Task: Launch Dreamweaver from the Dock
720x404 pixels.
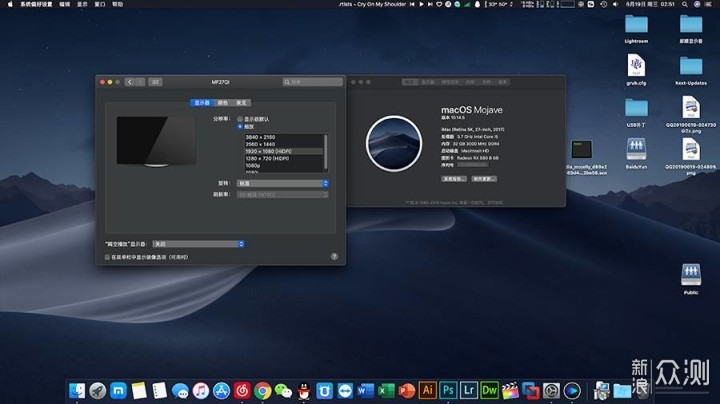Action: pos(490,390)
